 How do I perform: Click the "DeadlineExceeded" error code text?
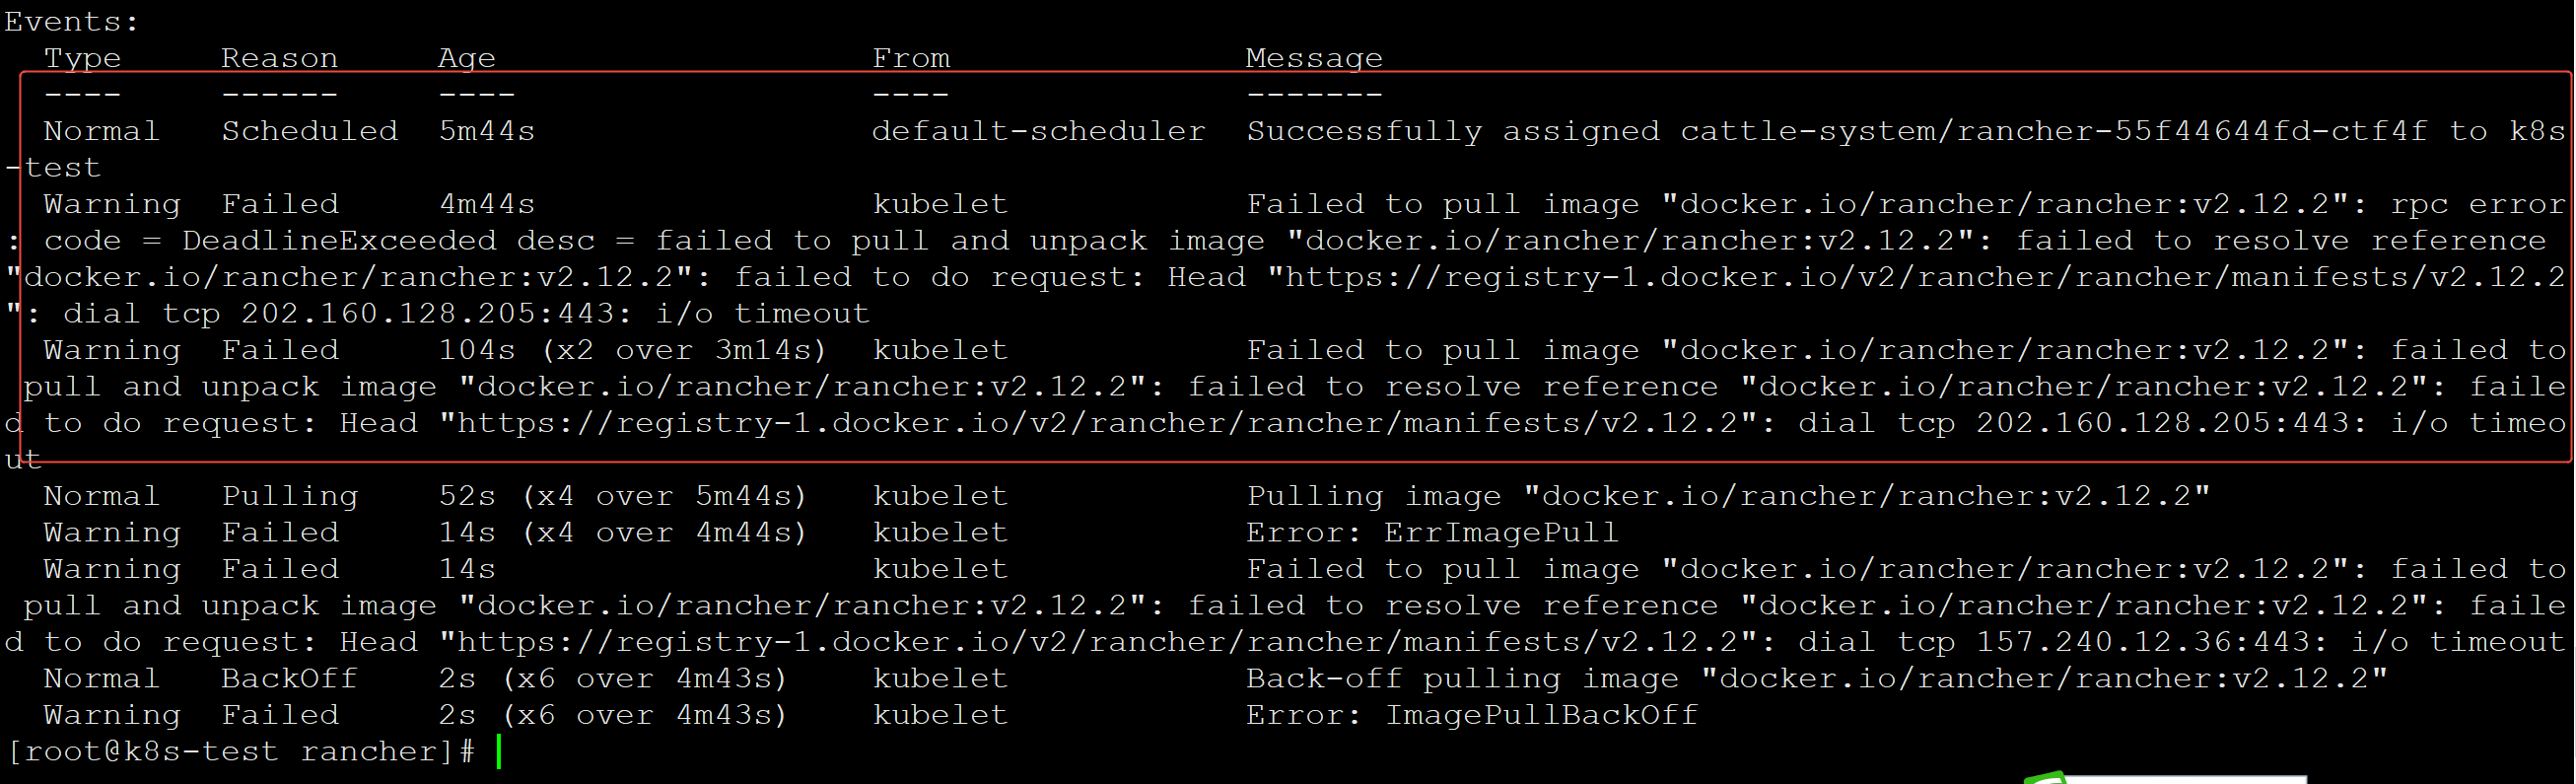pyautogui.click(x=339, y=241)
